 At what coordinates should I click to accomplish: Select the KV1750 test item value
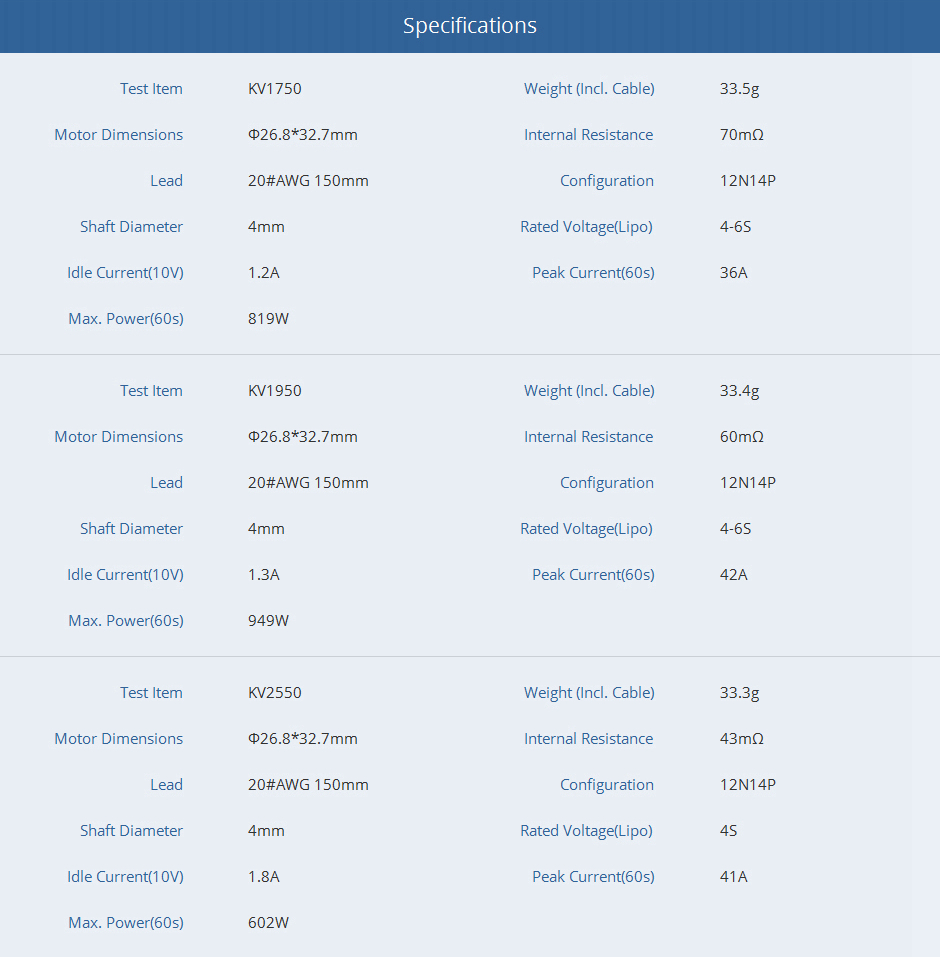click(274, 89)
